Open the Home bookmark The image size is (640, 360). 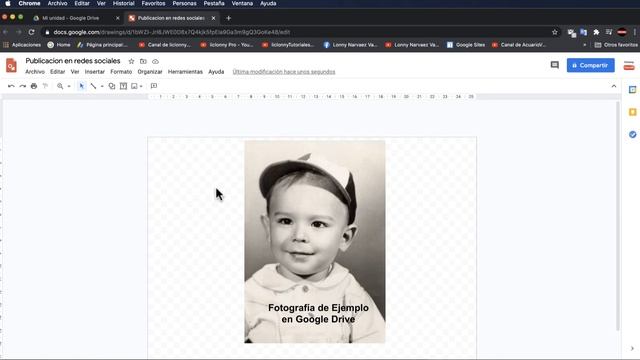[x=59, y=45]
